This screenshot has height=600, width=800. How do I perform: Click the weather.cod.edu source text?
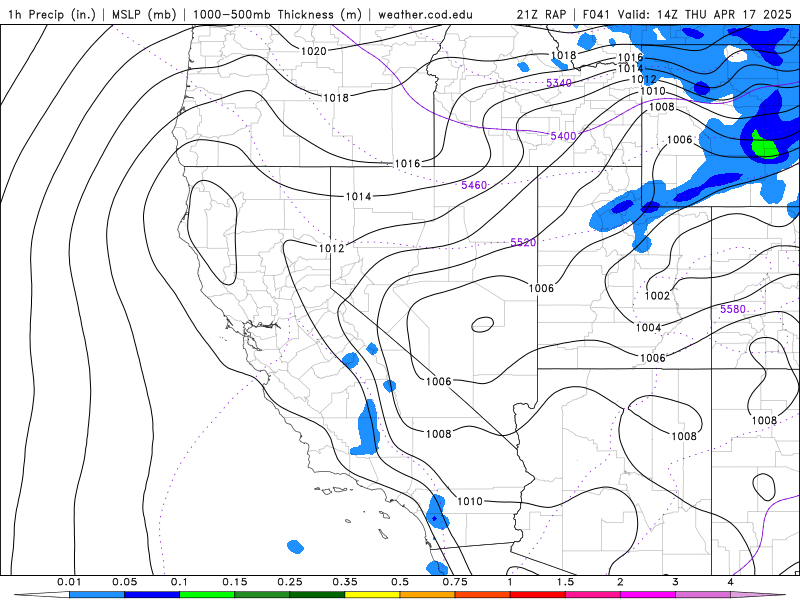point(426,14)
